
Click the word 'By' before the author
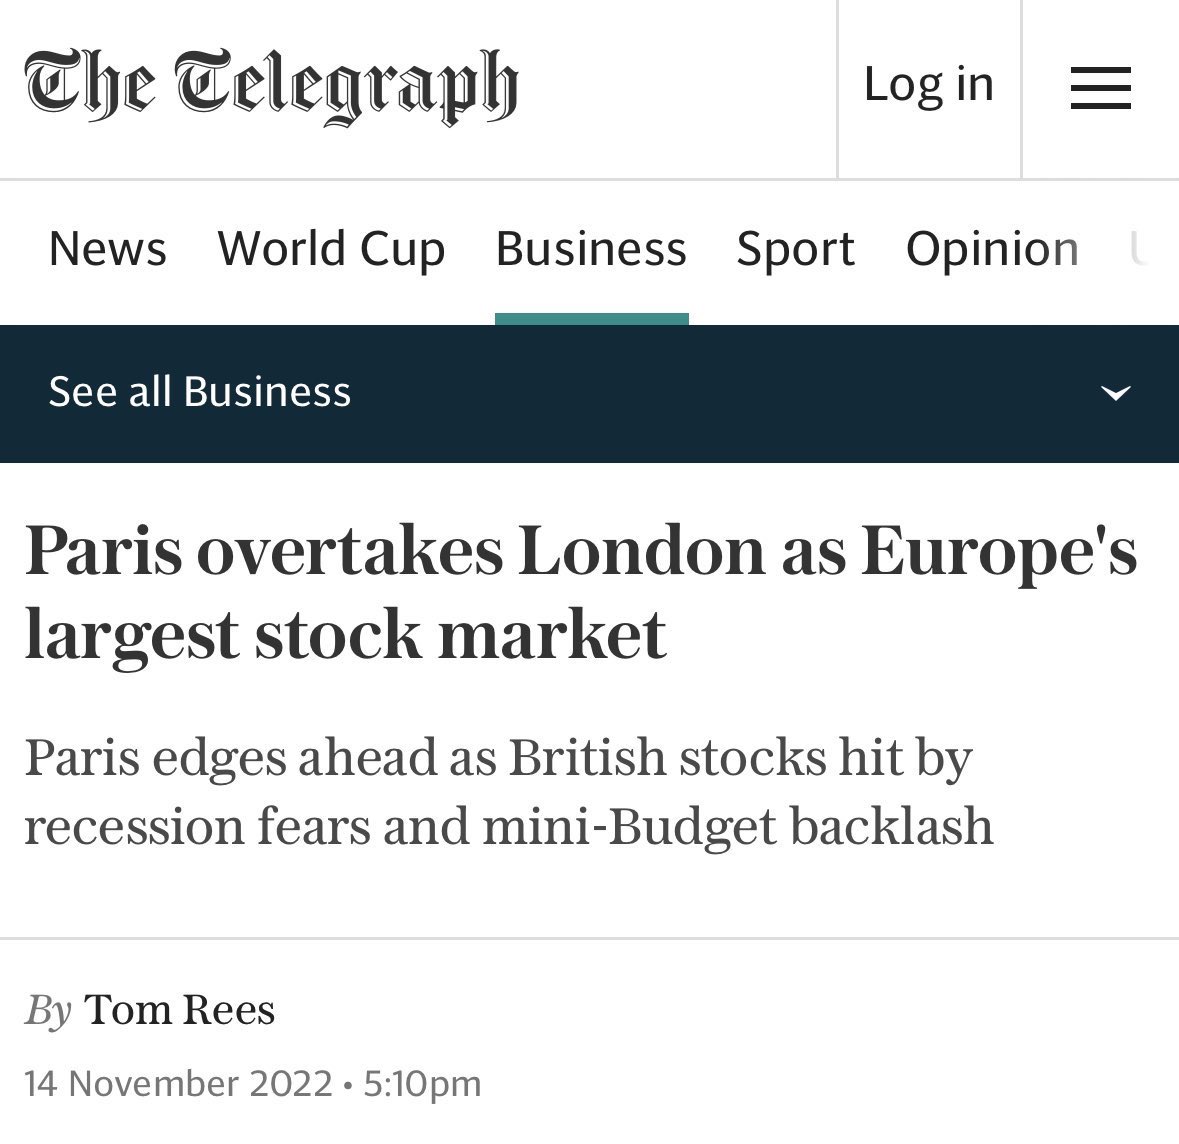click(x=48, y=1010)
